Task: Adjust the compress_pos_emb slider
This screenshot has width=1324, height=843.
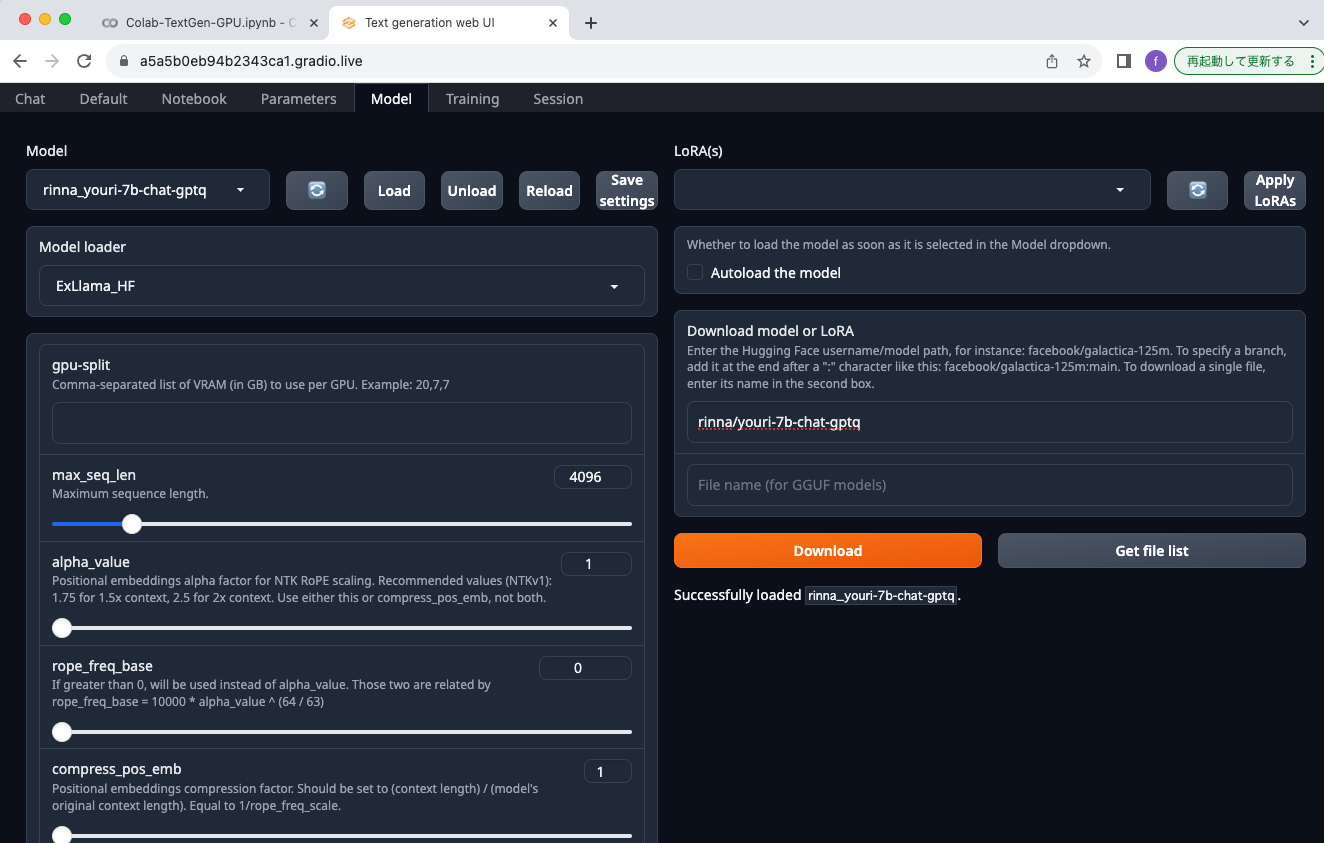Action: point(342,835)
